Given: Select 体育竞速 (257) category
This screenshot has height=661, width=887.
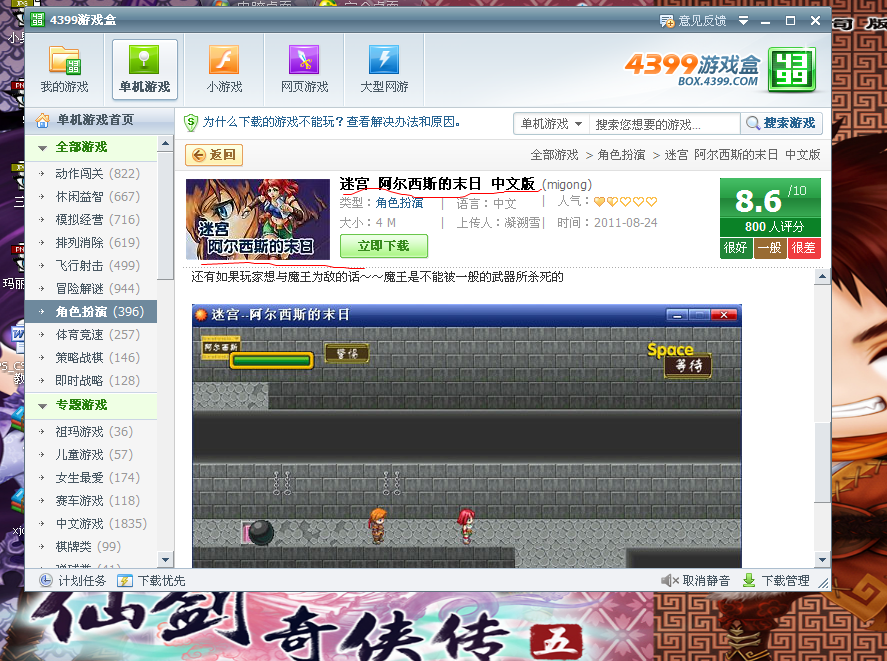Looking at the screenshot, I should coord(91,335).
